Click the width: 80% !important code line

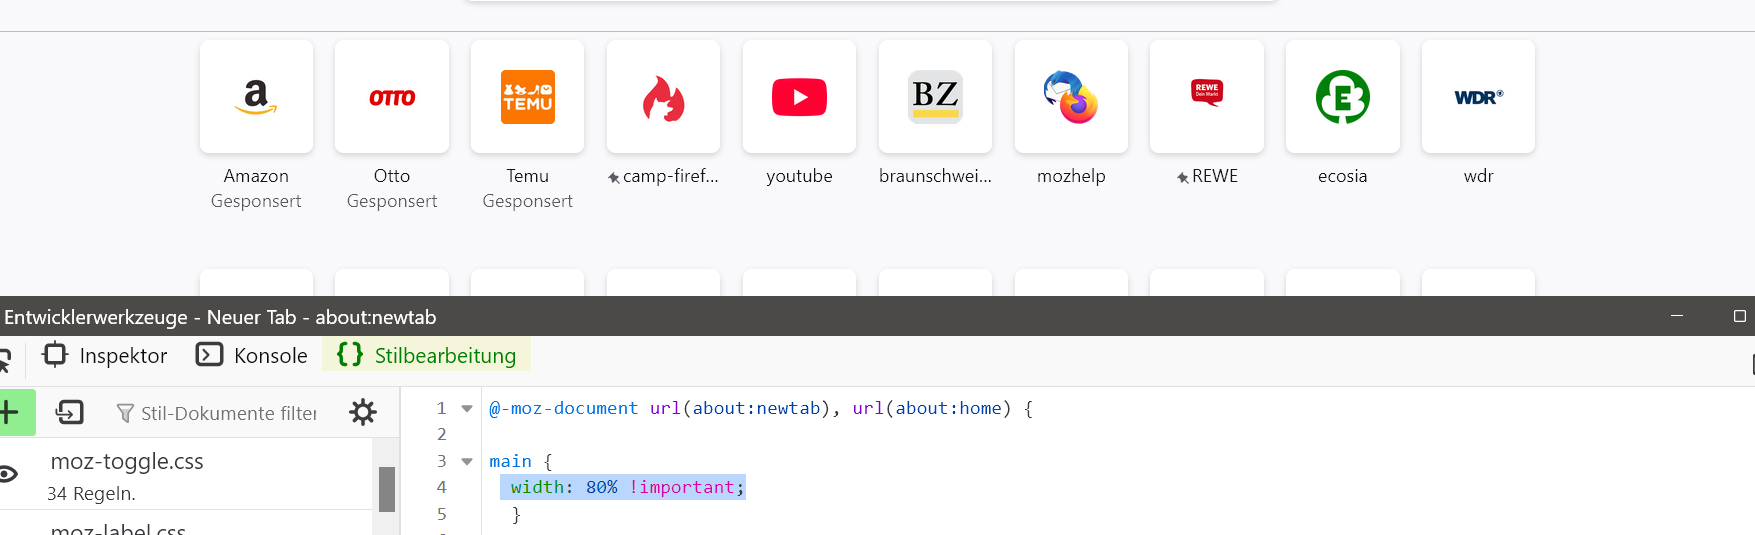pos(627,487)
